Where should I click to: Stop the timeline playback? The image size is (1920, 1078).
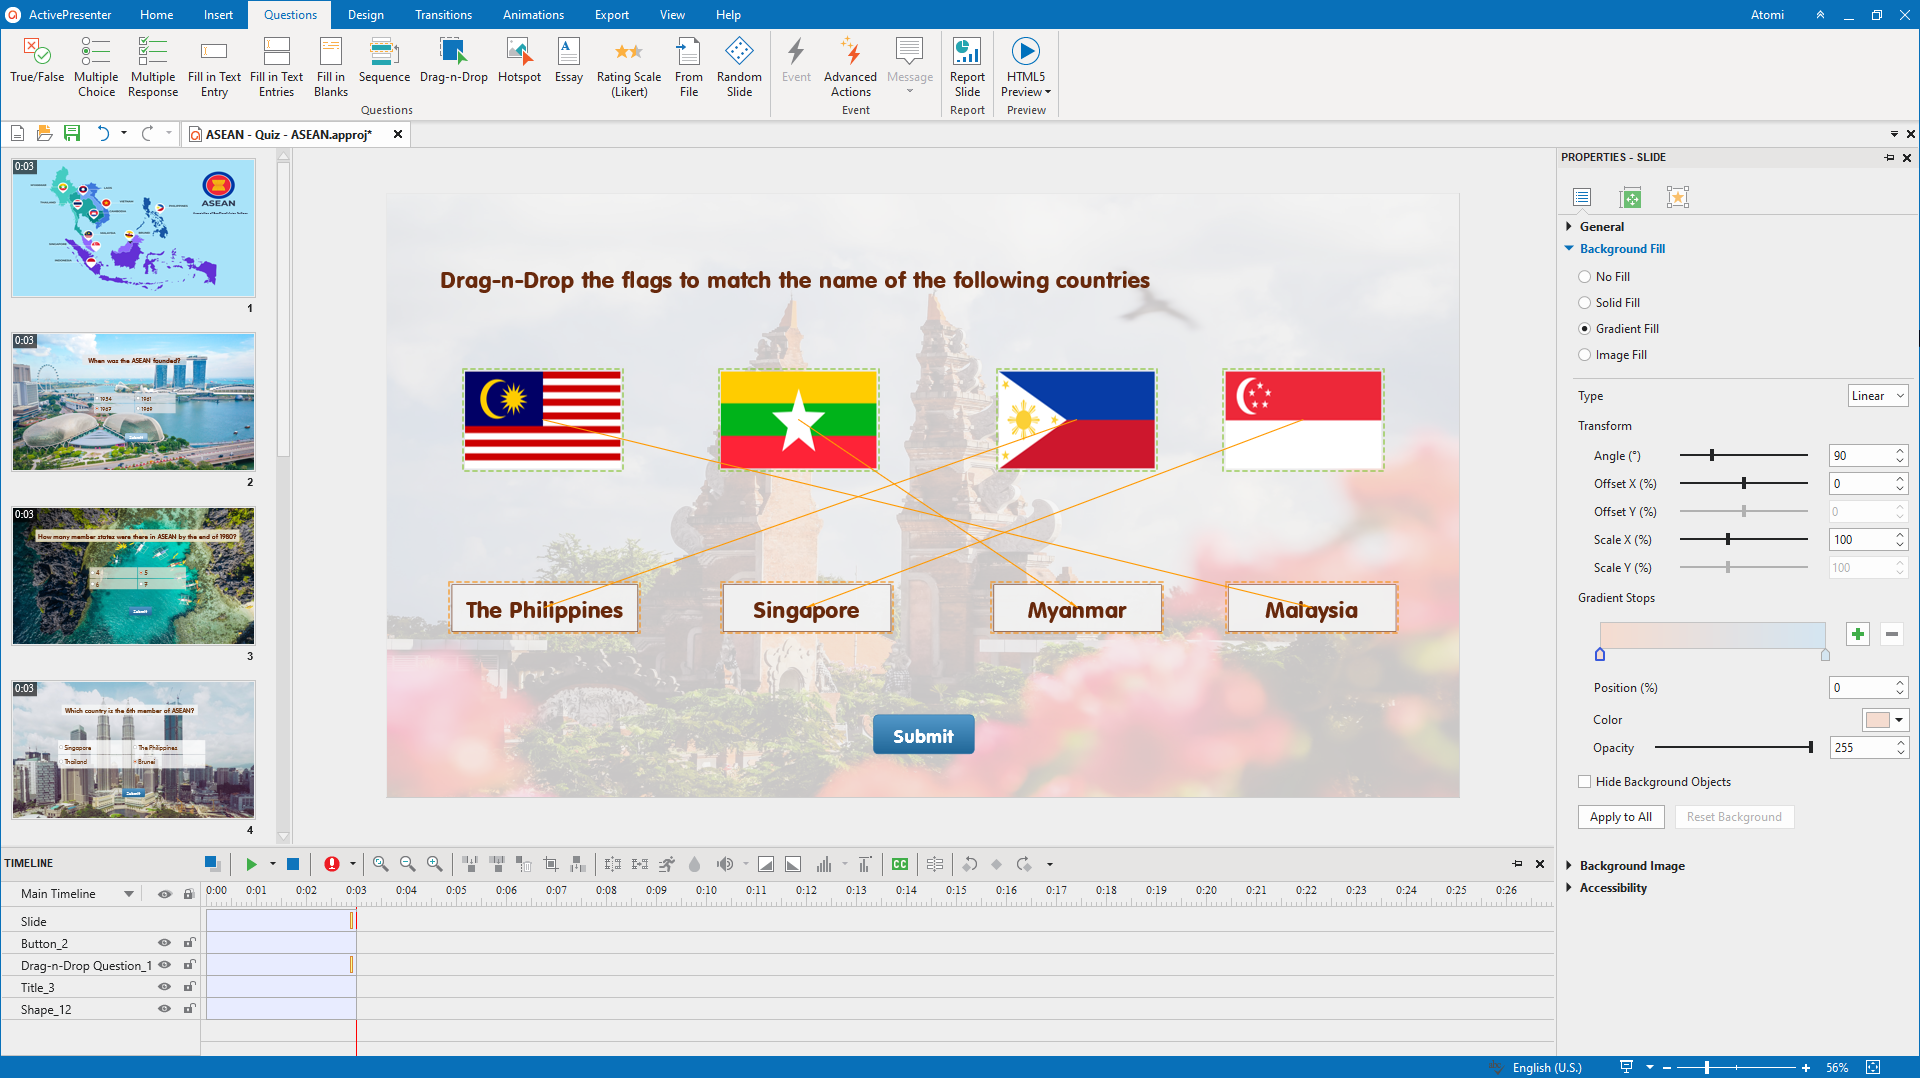293,864
